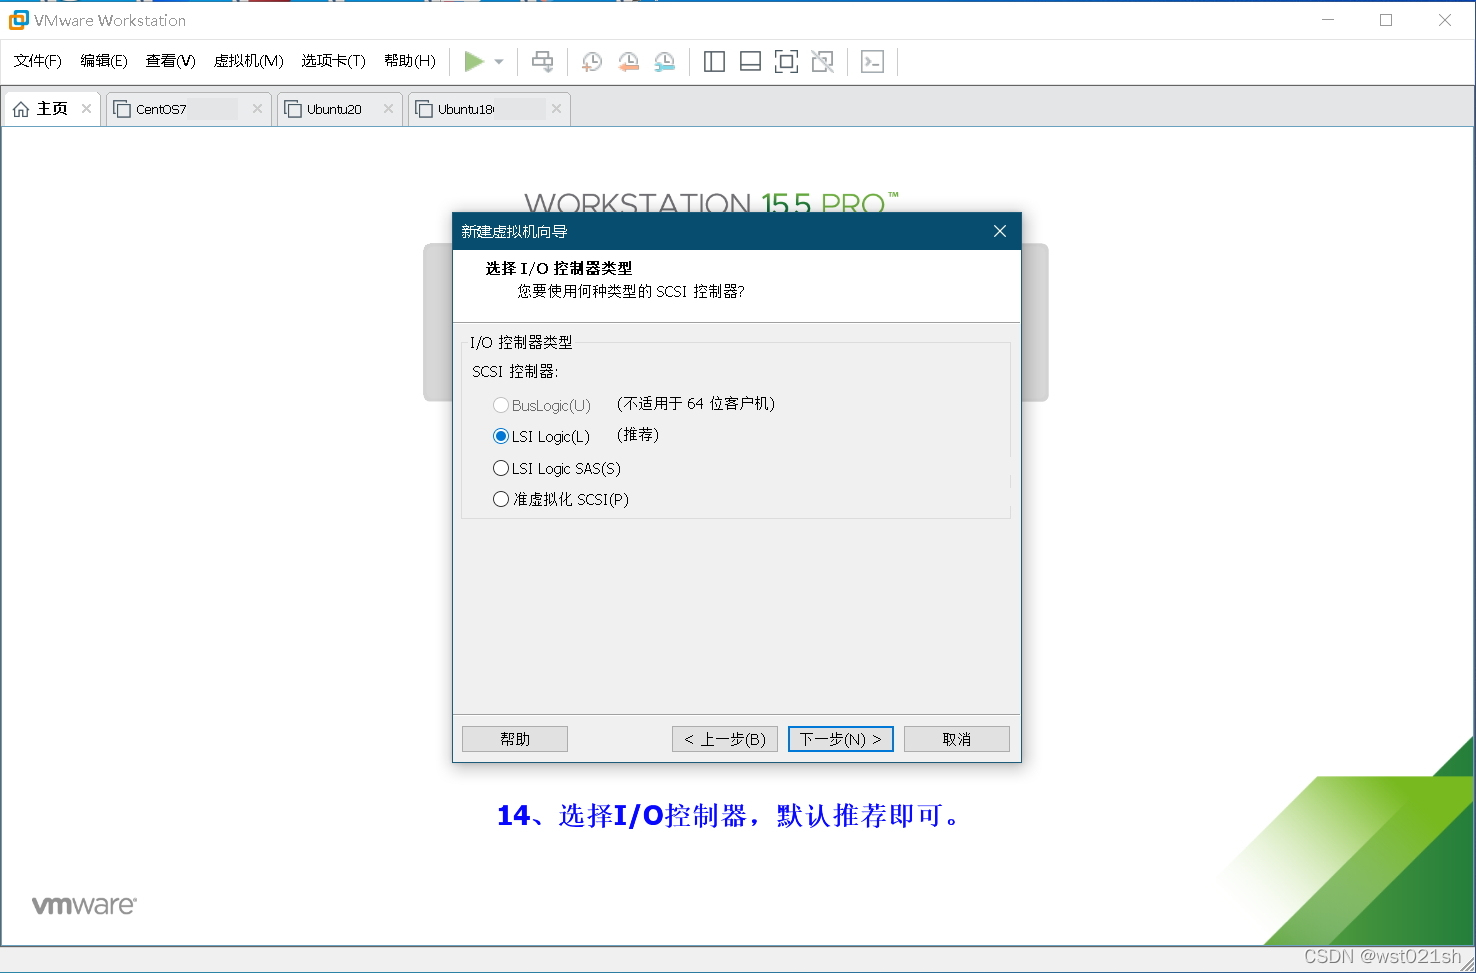Click Send Ctrl+Alt+Del toolbar icon
Screen dimensions: 1476x973
(x=542, y=62)
